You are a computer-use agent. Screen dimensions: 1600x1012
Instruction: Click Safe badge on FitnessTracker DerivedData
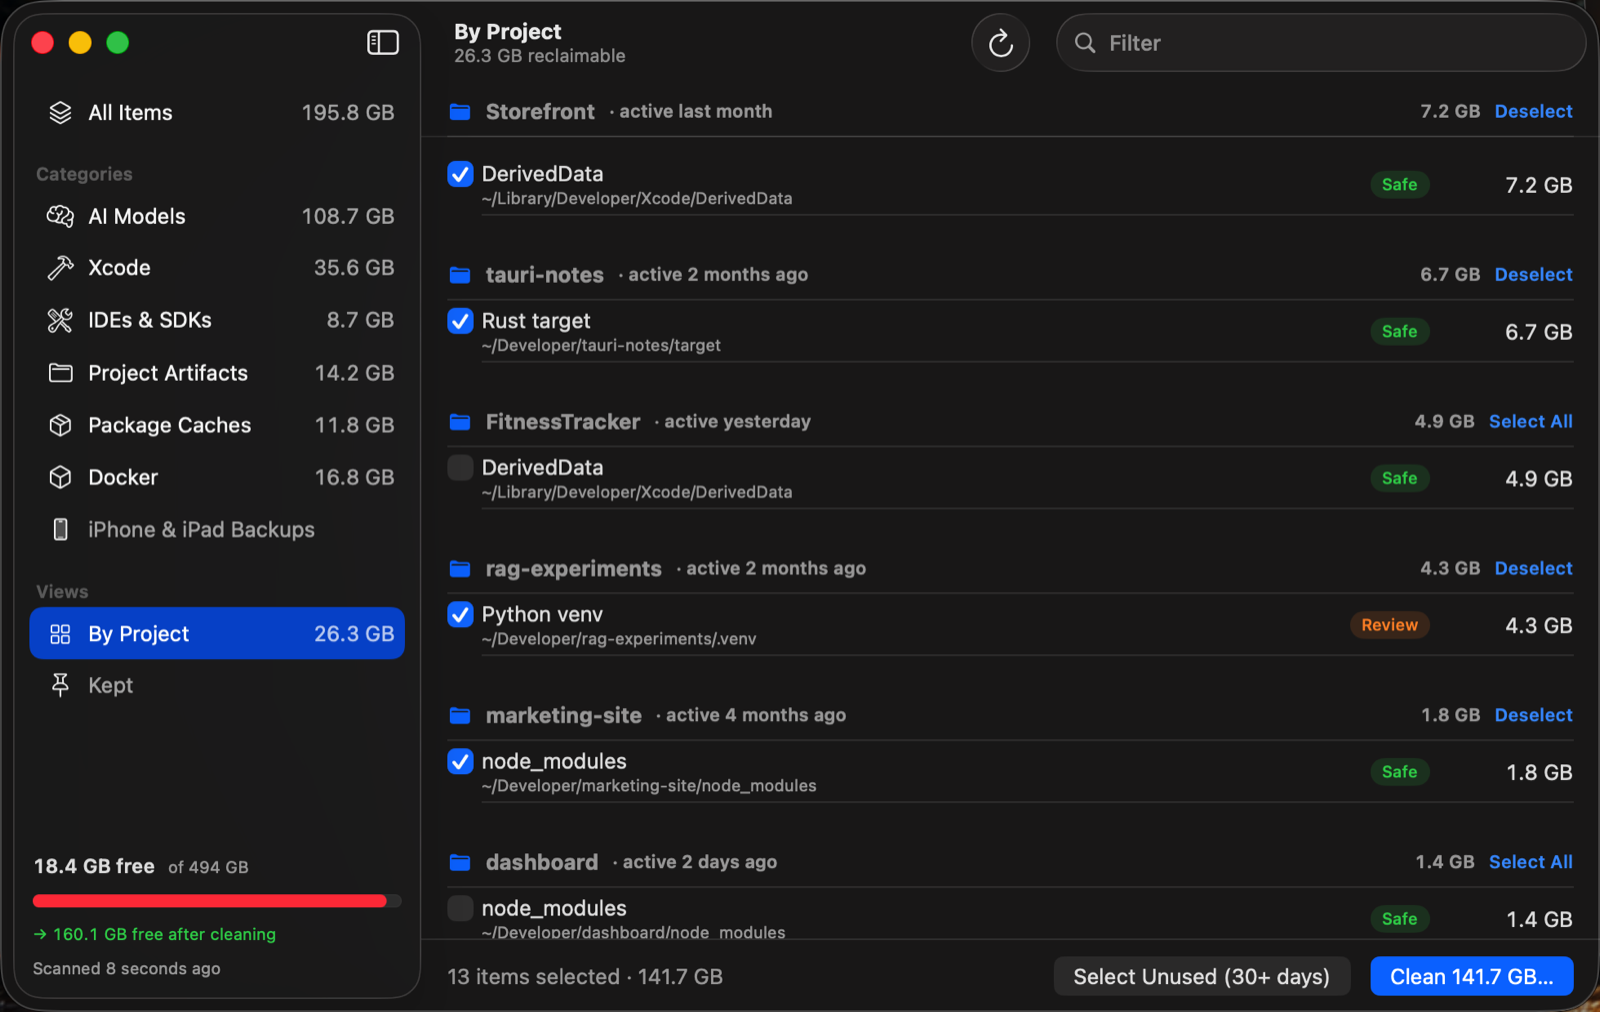pyautogui.click(x=1399, y=478)
